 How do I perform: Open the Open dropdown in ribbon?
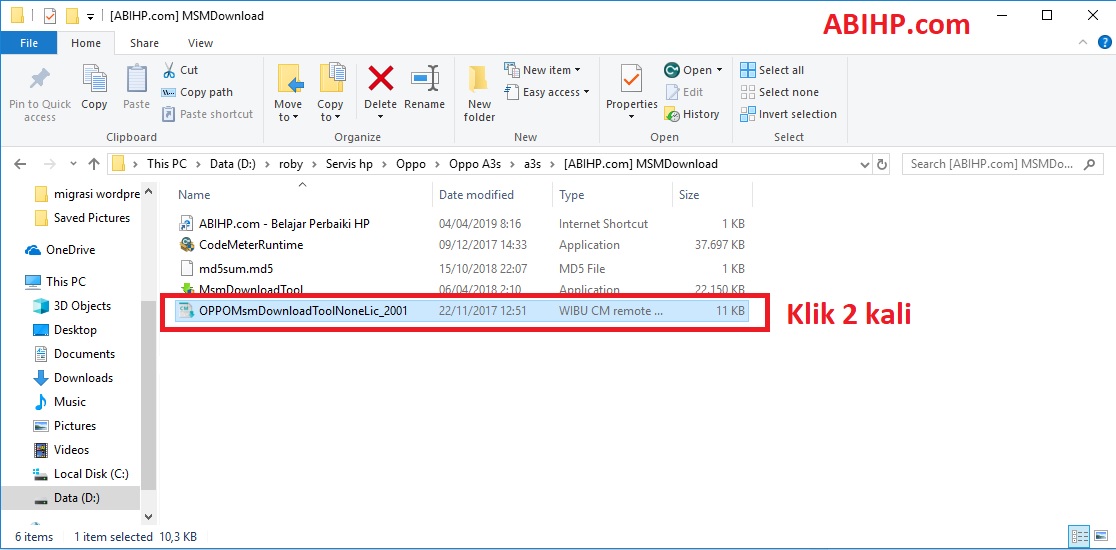coord(693,70)
